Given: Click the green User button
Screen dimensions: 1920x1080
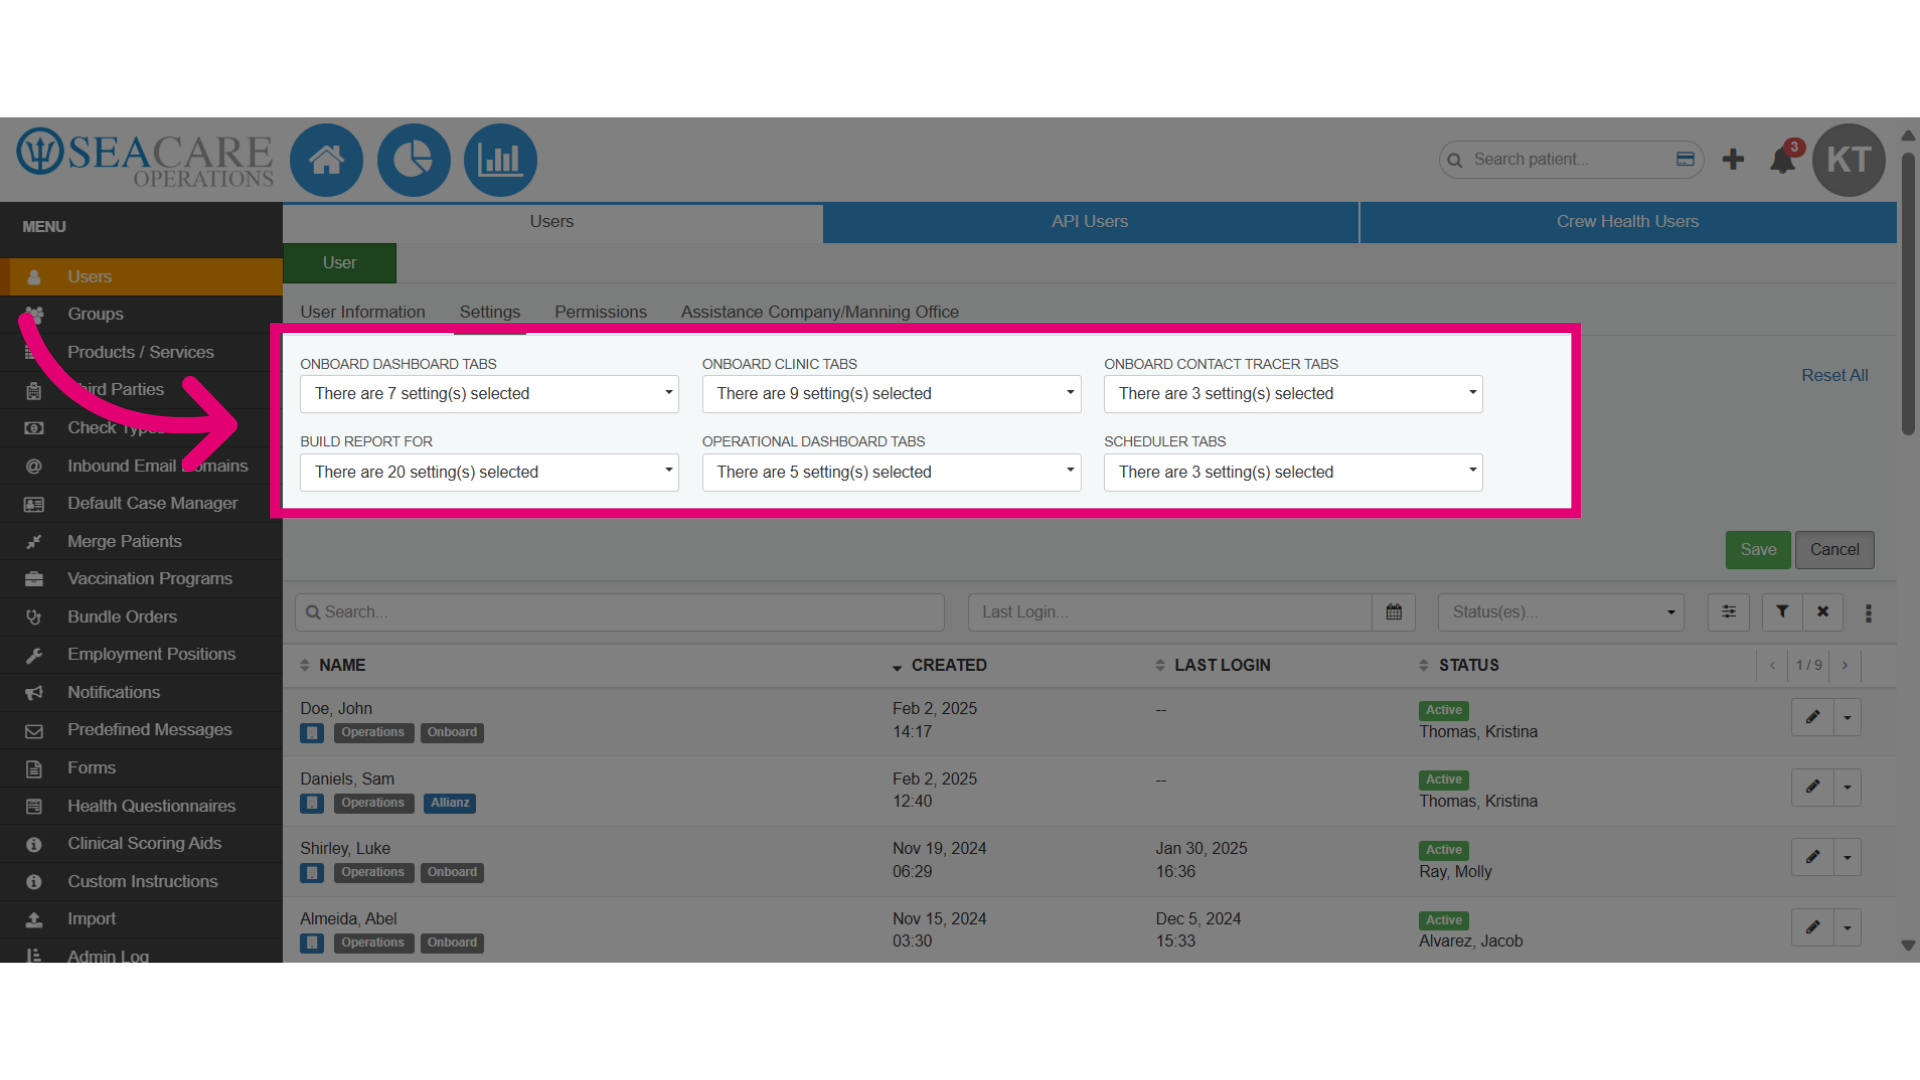Looking at the screenshot, I should 340,263.
